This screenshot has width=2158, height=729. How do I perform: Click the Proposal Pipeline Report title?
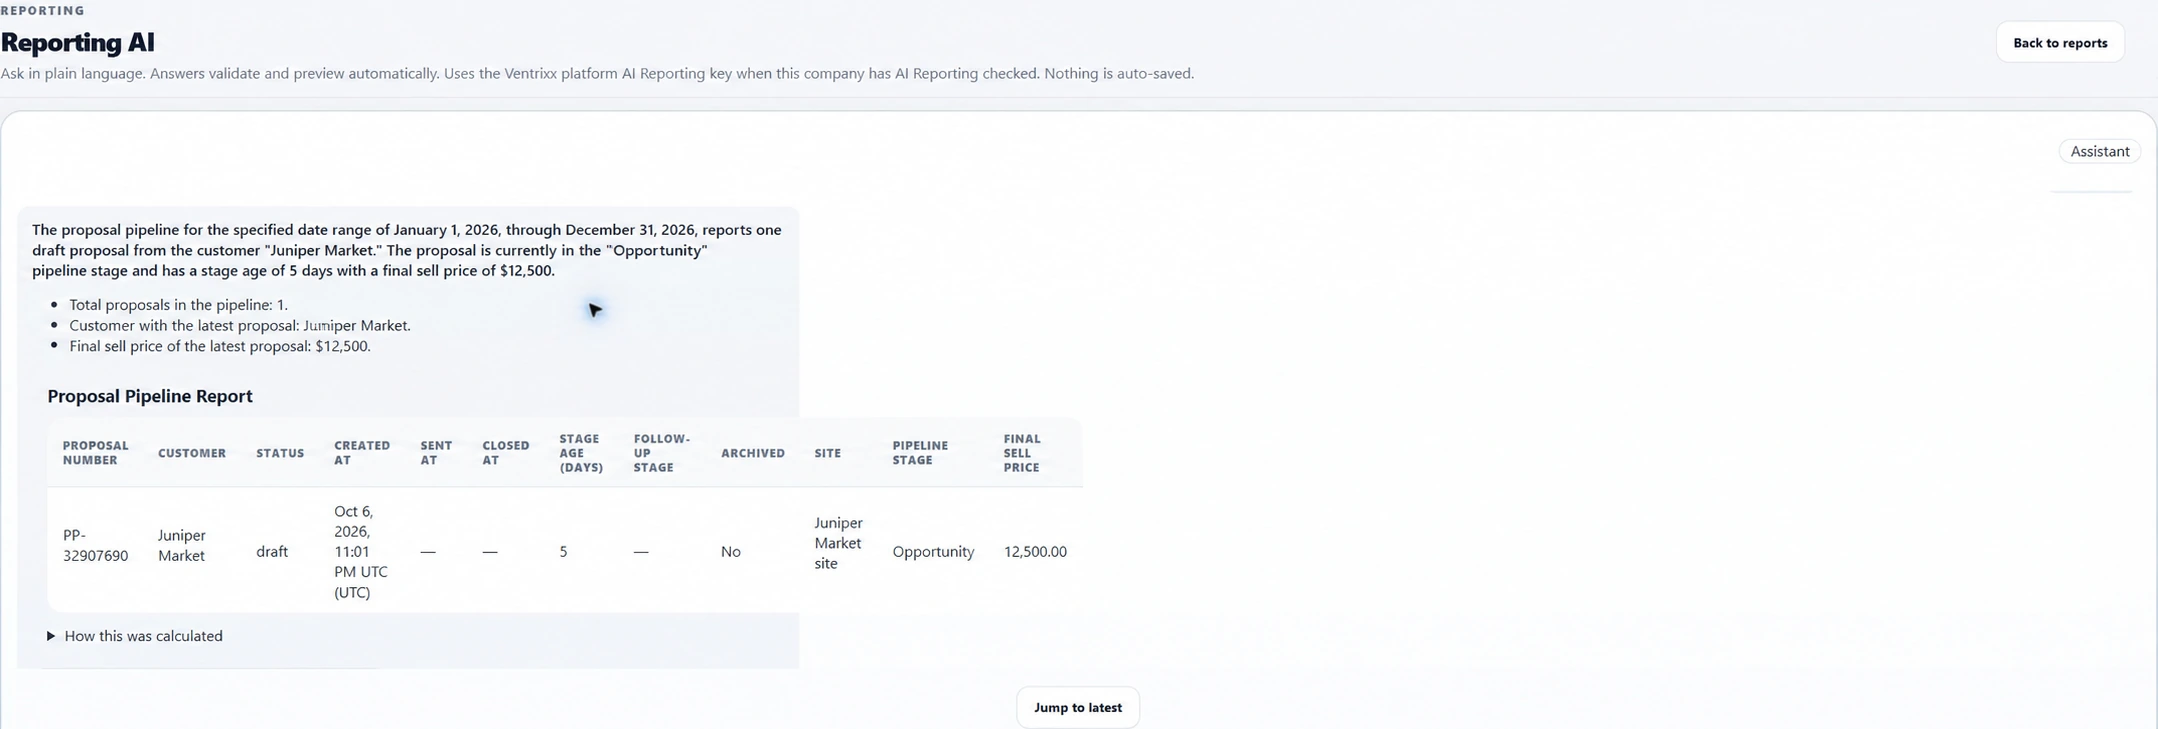click(x=150, y=396)
